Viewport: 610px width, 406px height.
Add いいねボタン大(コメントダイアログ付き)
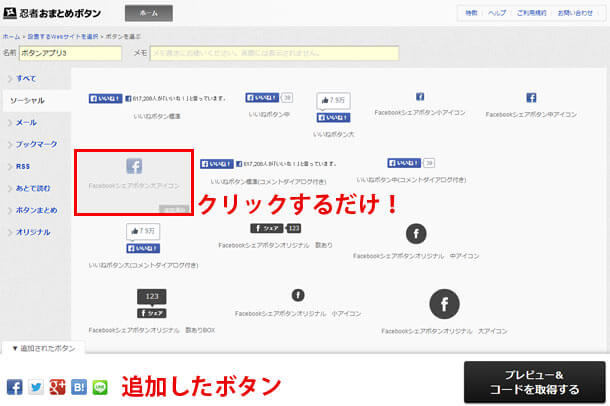coord(143,246)
